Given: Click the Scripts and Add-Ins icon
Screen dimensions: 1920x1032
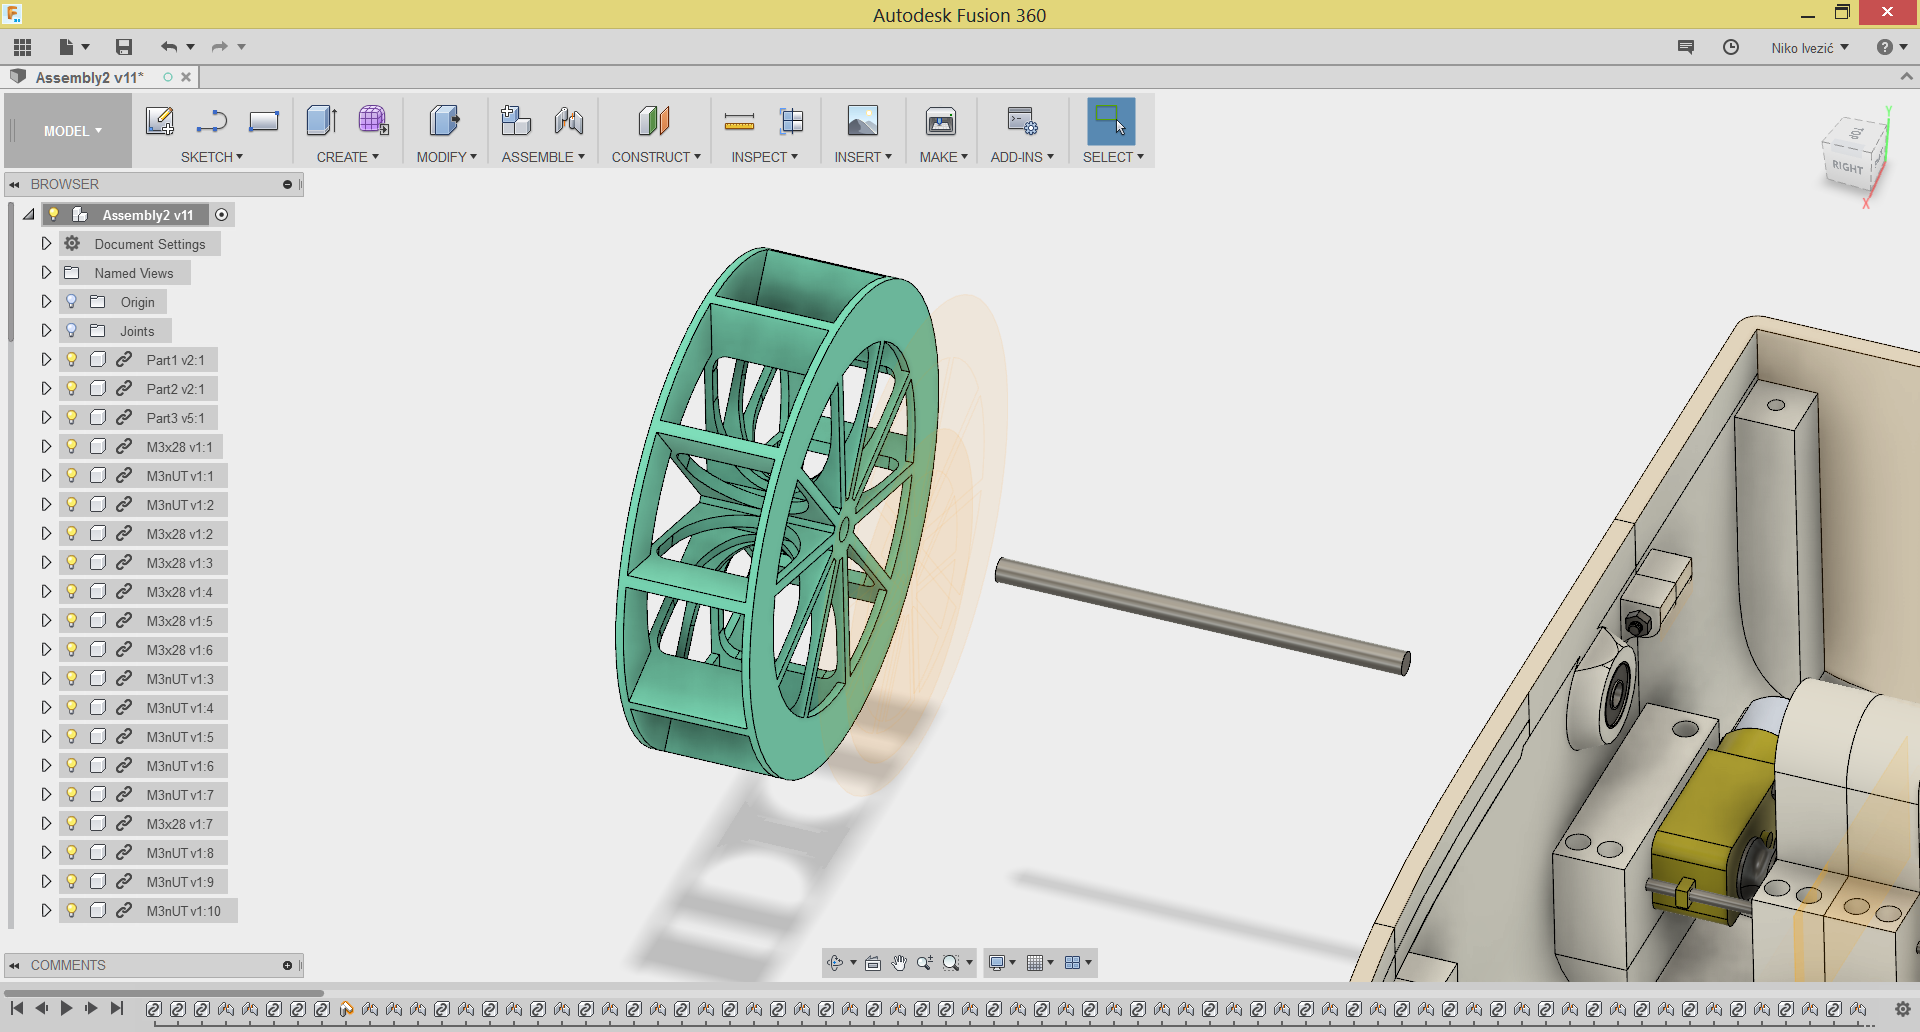Looking at the screenshot, I should click(1022, 121).
